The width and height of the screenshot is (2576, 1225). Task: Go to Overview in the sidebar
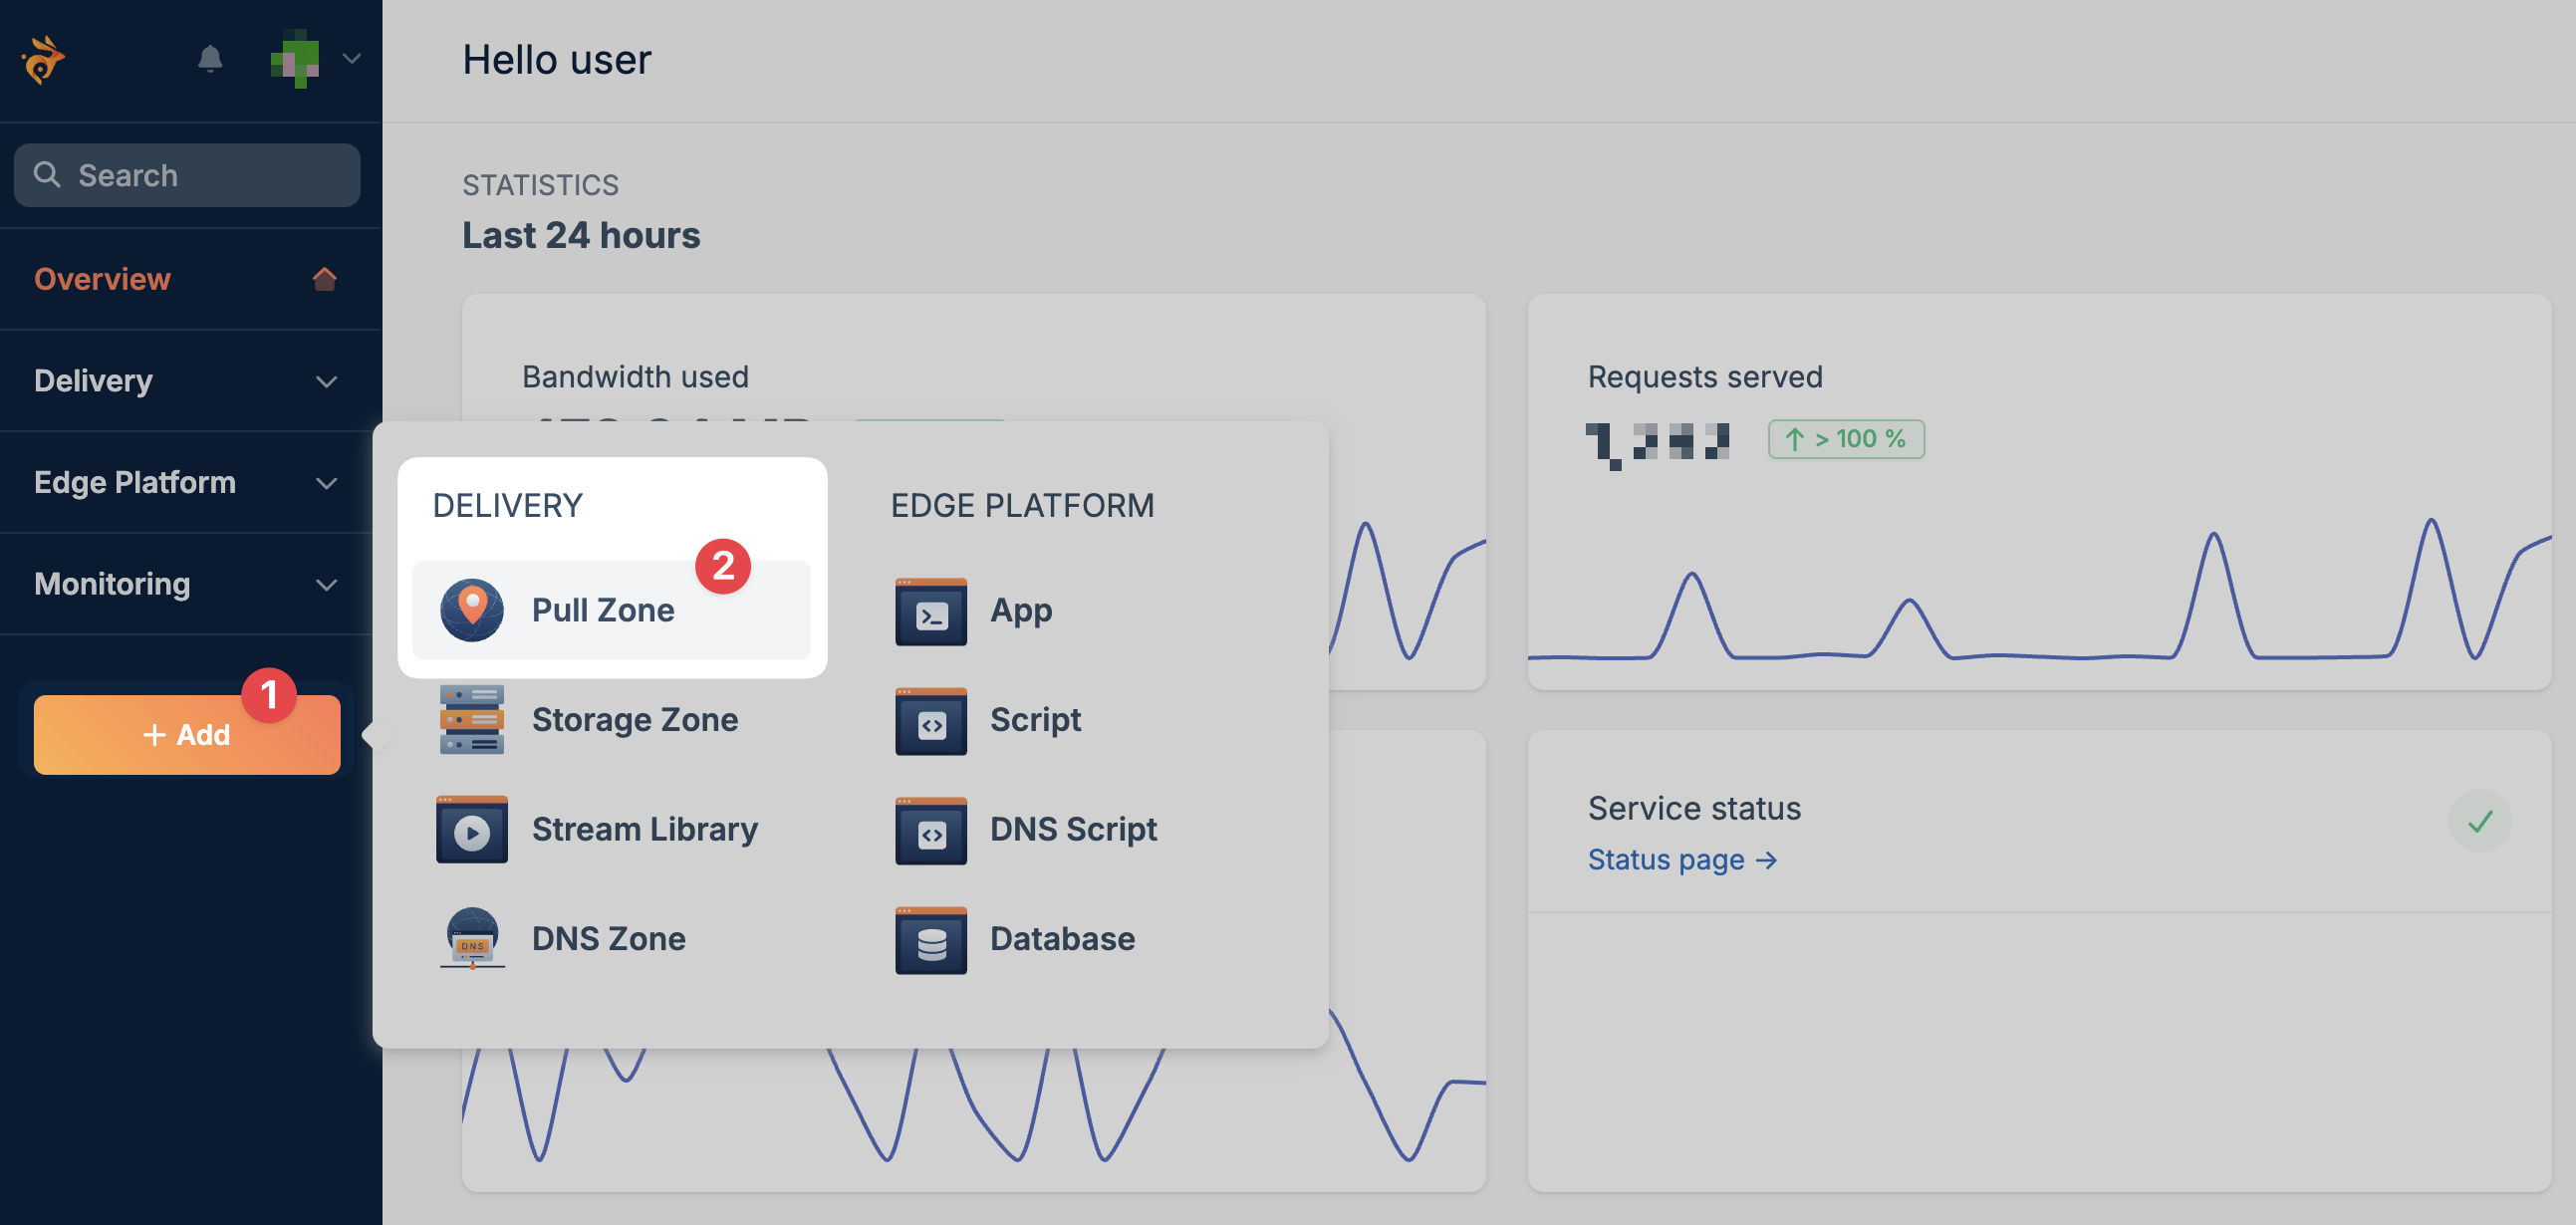[103, 279]
